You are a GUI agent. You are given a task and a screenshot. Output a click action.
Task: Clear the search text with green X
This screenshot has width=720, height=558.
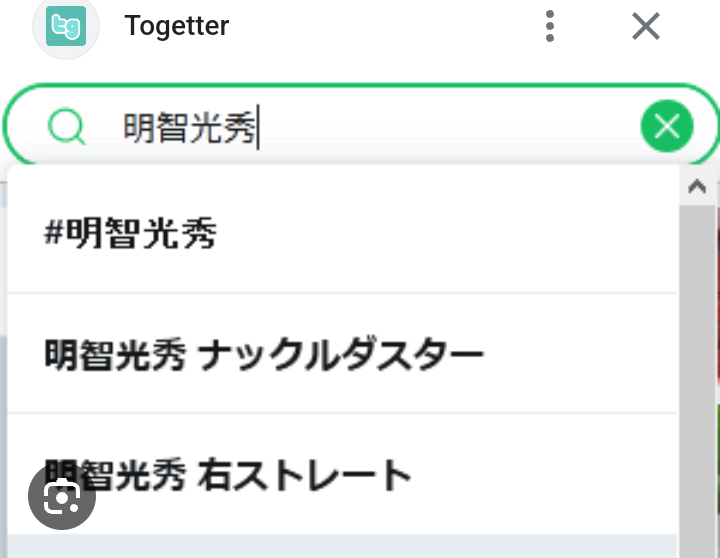[x=666, y=127]
